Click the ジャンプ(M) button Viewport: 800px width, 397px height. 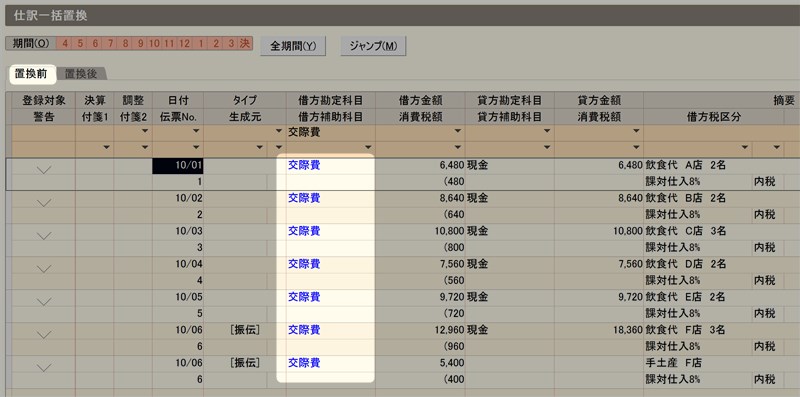pyautogui.click(x=373, y=46)
